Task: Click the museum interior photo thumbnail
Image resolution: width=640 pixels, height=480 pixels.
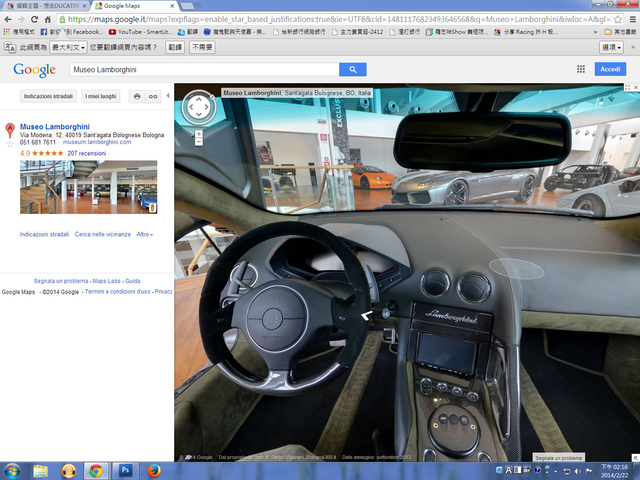Action: (89, 187)
